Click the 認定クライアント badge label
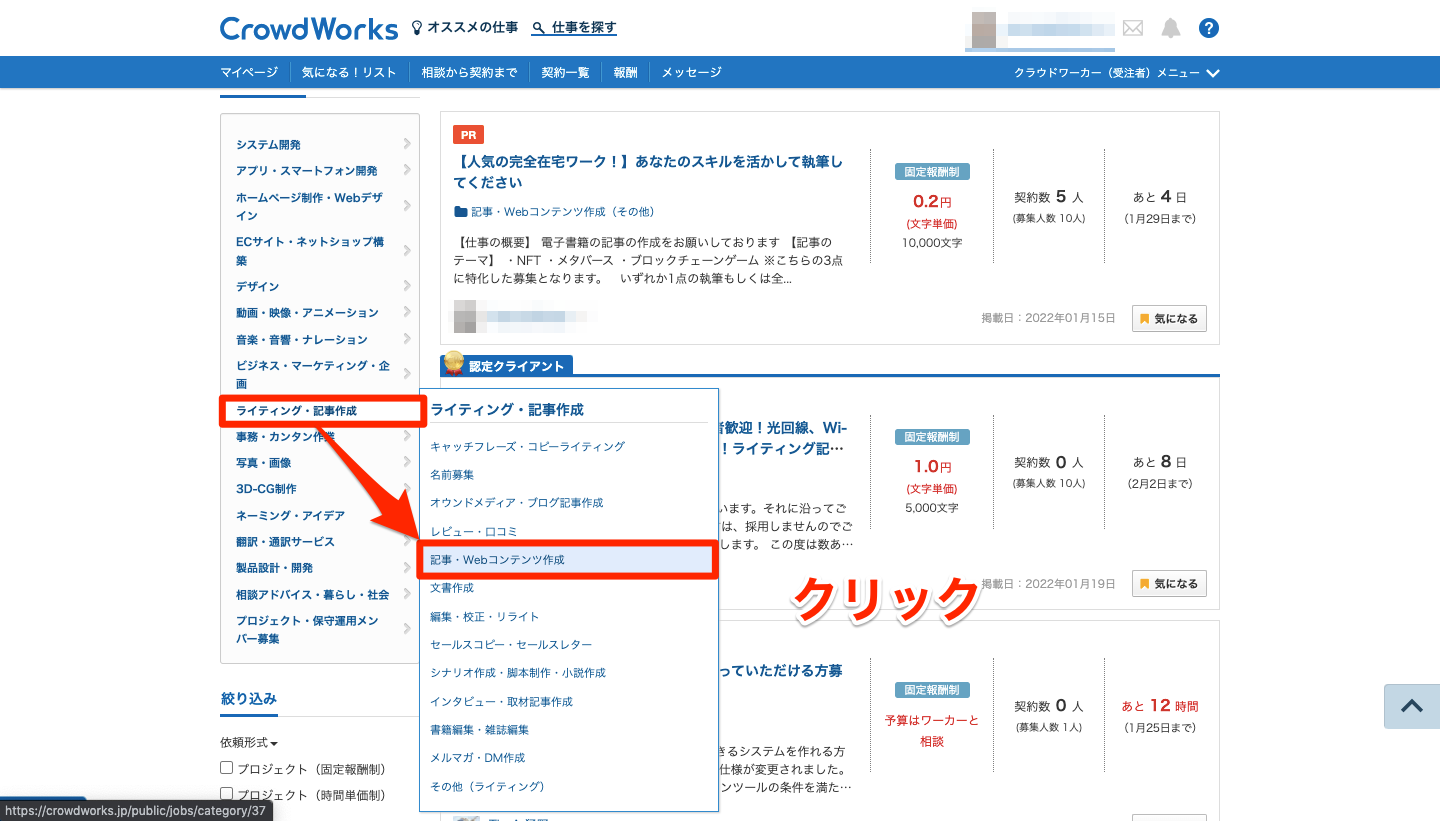The width and height of the screenshot is (1440, 821). coord(507,366)
